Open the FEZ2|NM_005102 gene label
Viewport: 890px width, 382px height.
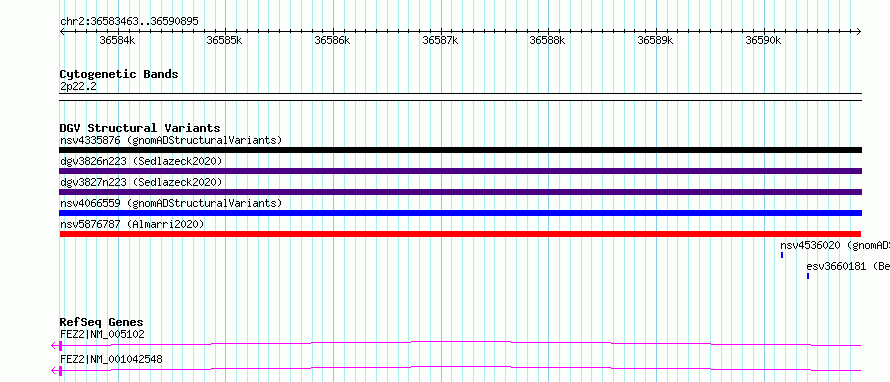coord(102,334)
